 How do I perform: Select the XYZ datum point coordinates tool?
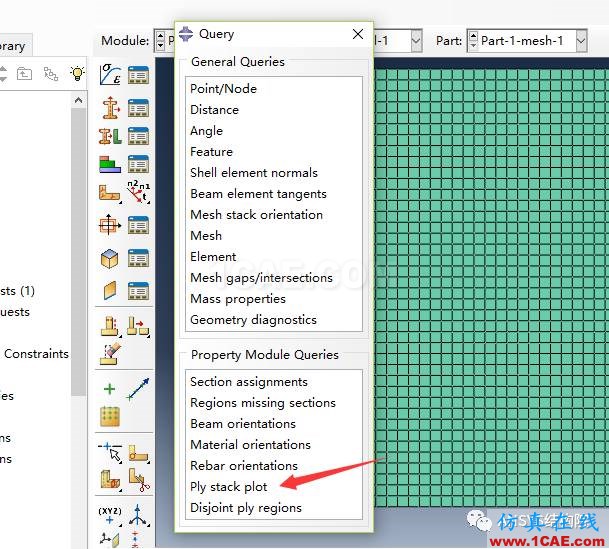(110, 516)
